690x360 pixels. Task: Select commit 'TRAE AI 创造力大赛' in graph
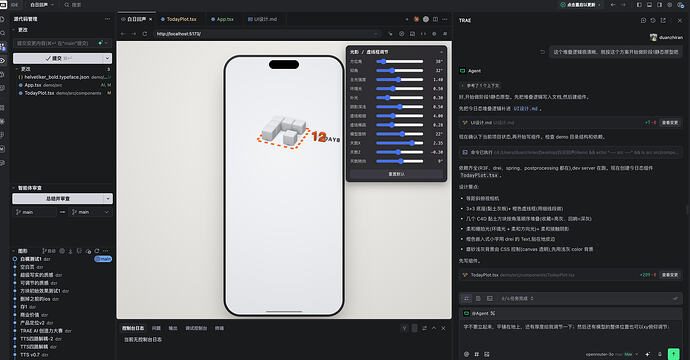point(45,331)
